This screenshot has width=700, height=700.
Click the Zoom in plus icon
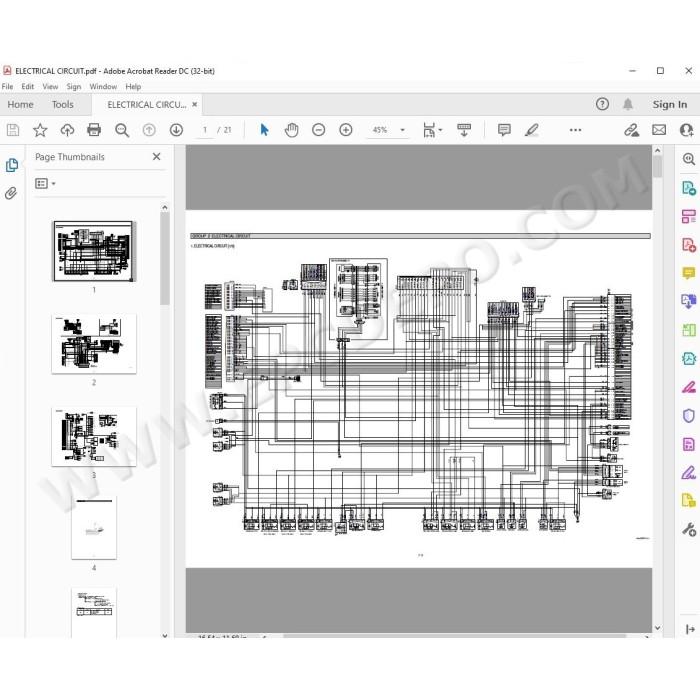coord(346,130)
